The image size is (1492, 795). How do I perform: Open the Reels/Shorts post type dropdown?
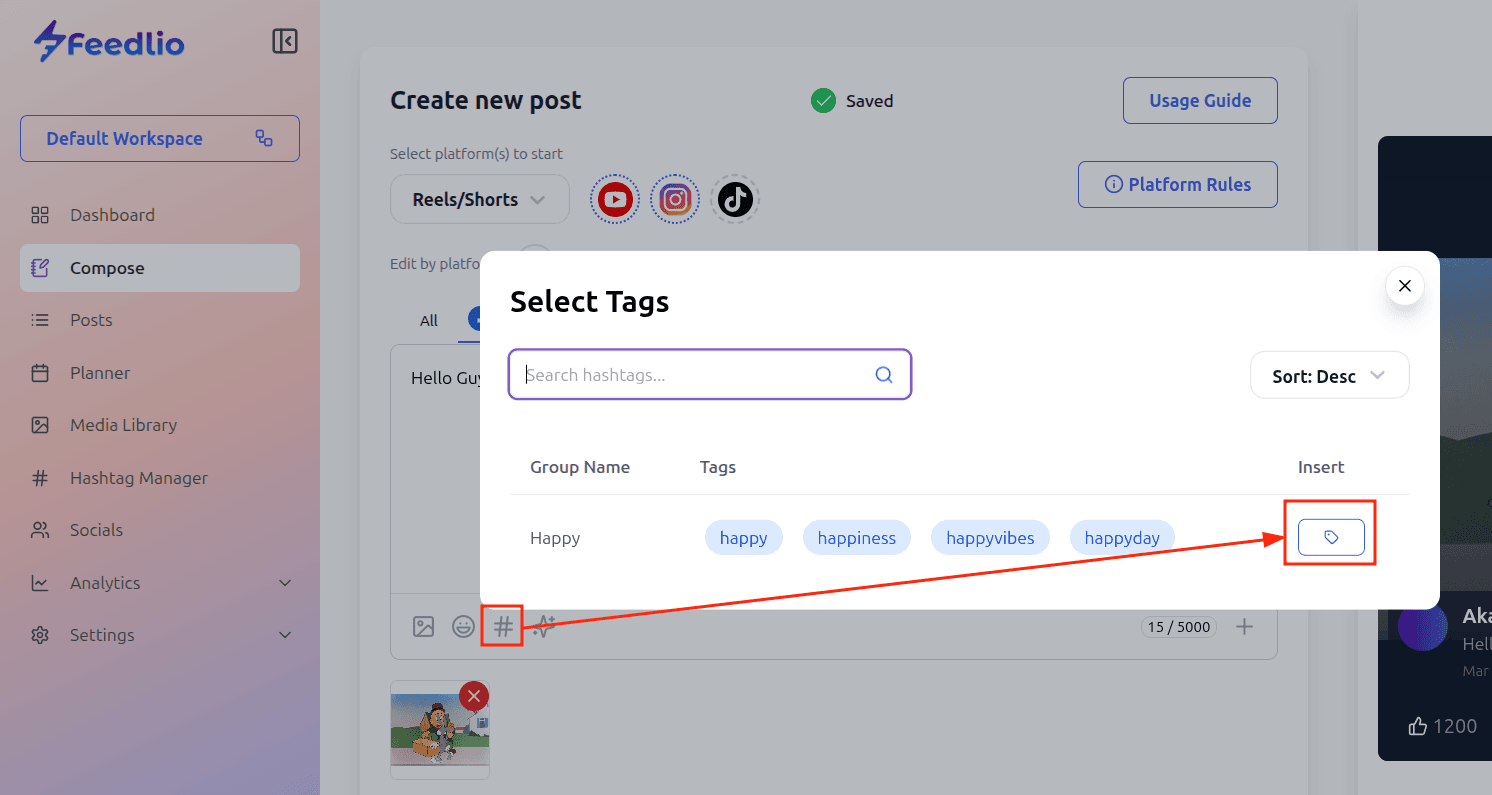(x=479, y=200)
